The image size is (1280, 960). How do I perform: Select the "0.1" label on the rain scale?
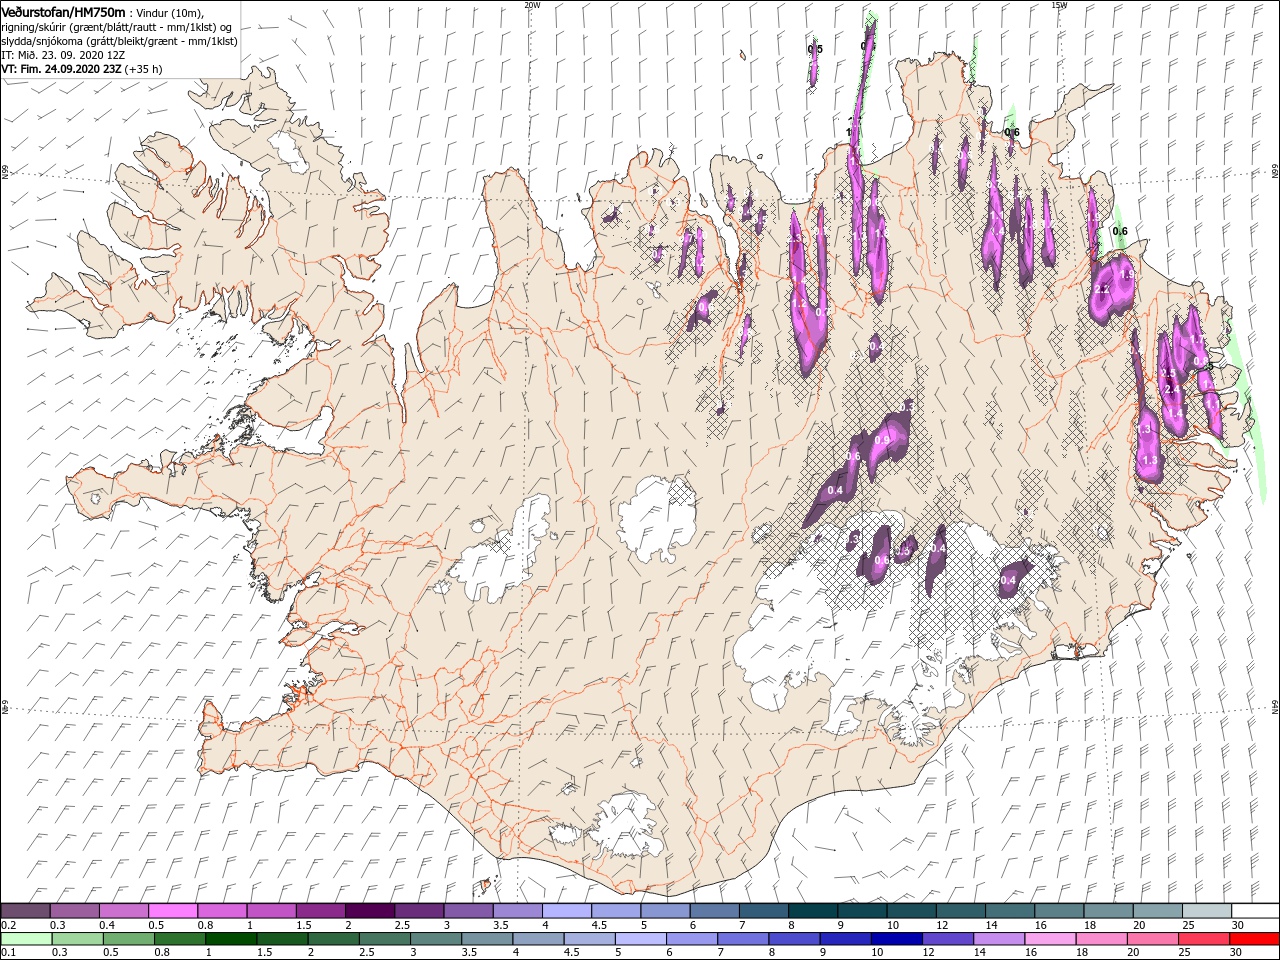point(8,953)
